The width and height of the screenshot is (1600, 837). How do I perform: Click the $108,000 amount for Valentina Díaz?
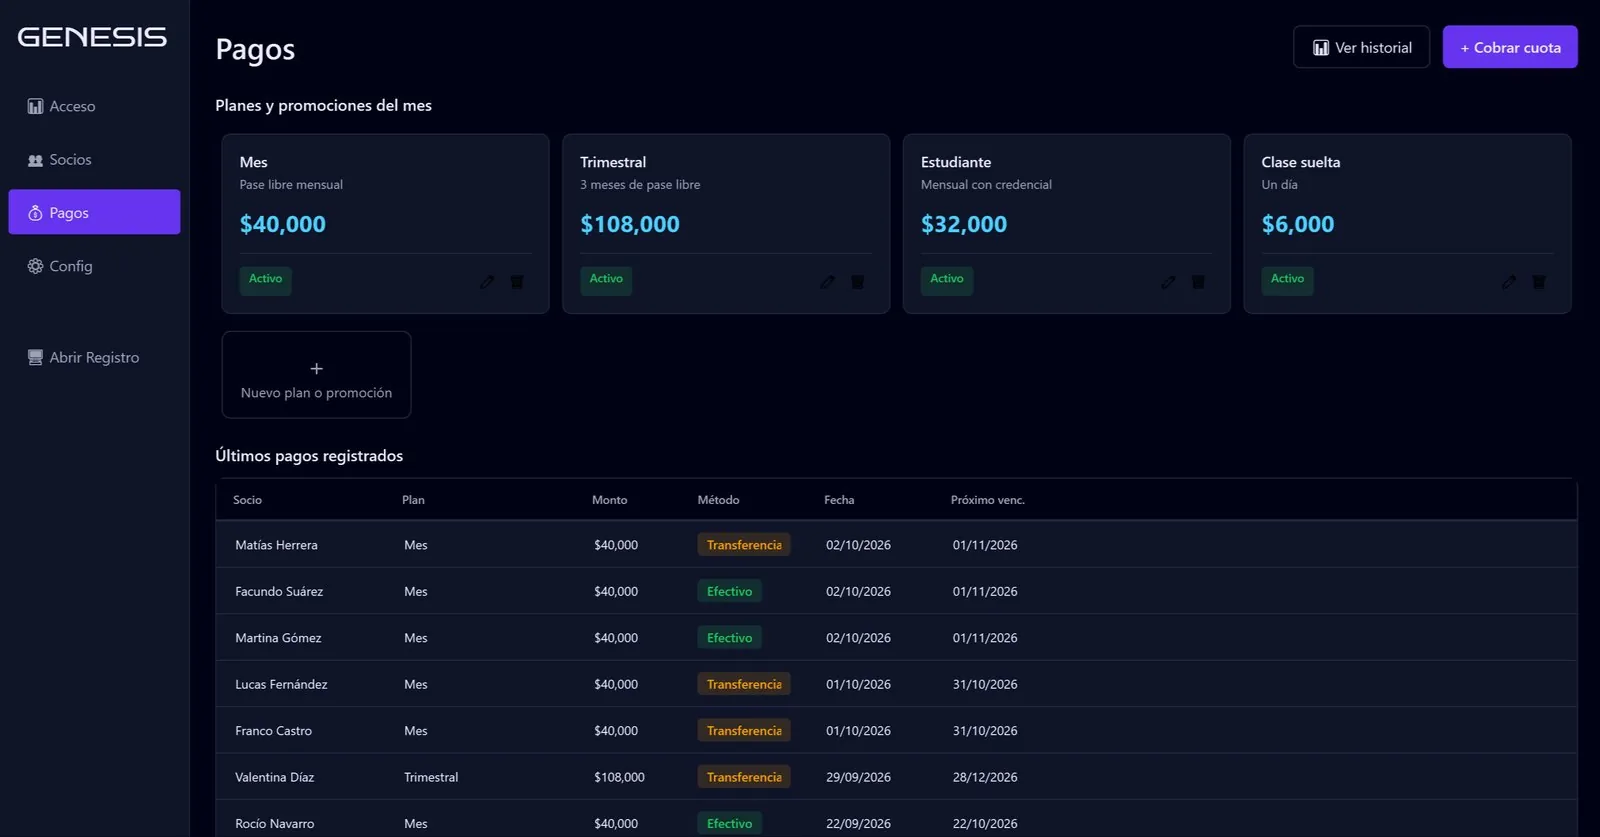(x=619, y=777)
